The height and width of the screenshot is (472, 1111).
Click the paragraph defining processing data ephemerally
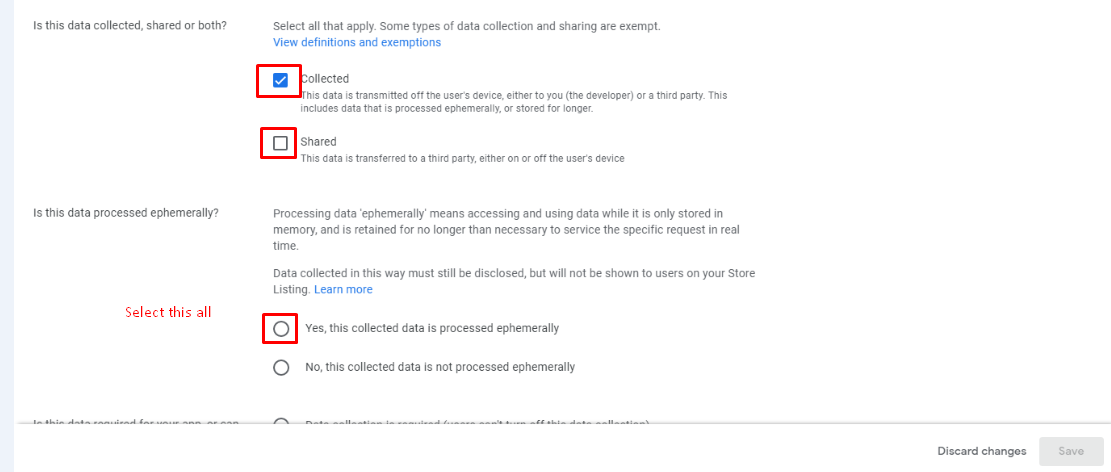(507, 230)
